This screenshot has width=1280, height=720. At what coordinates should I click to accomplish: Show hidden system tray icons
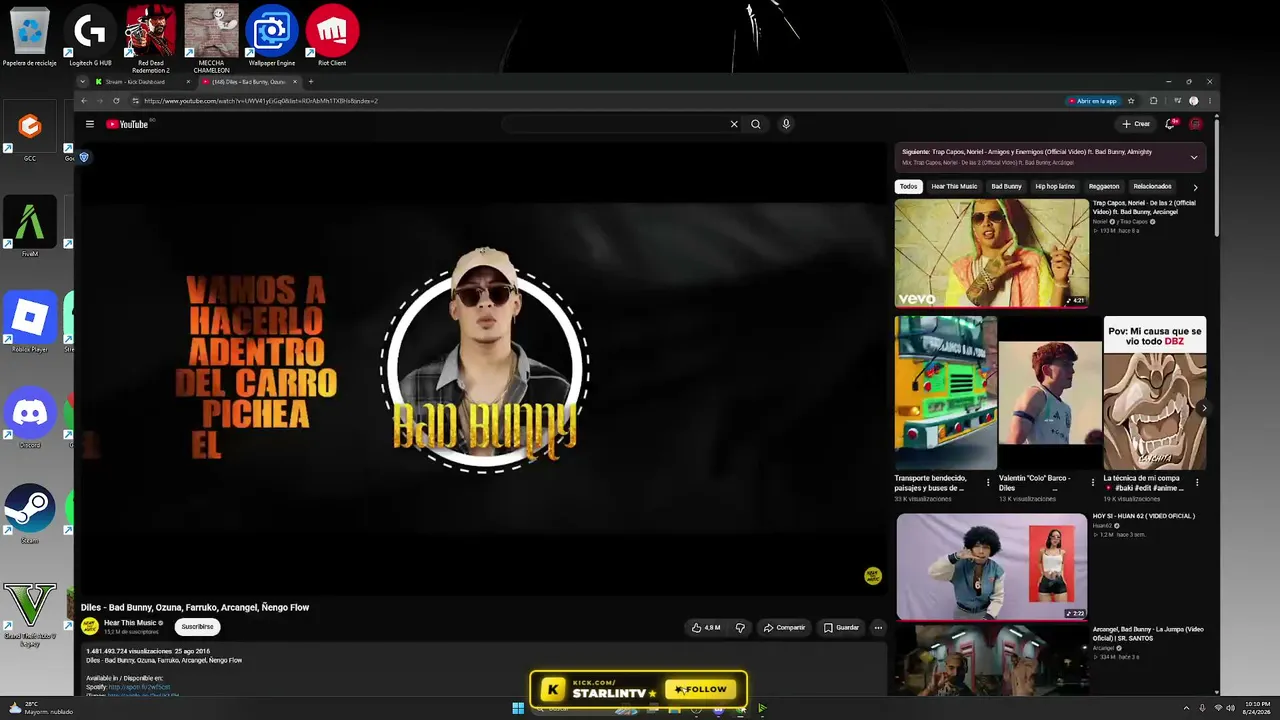click(x=1186, y=708)
